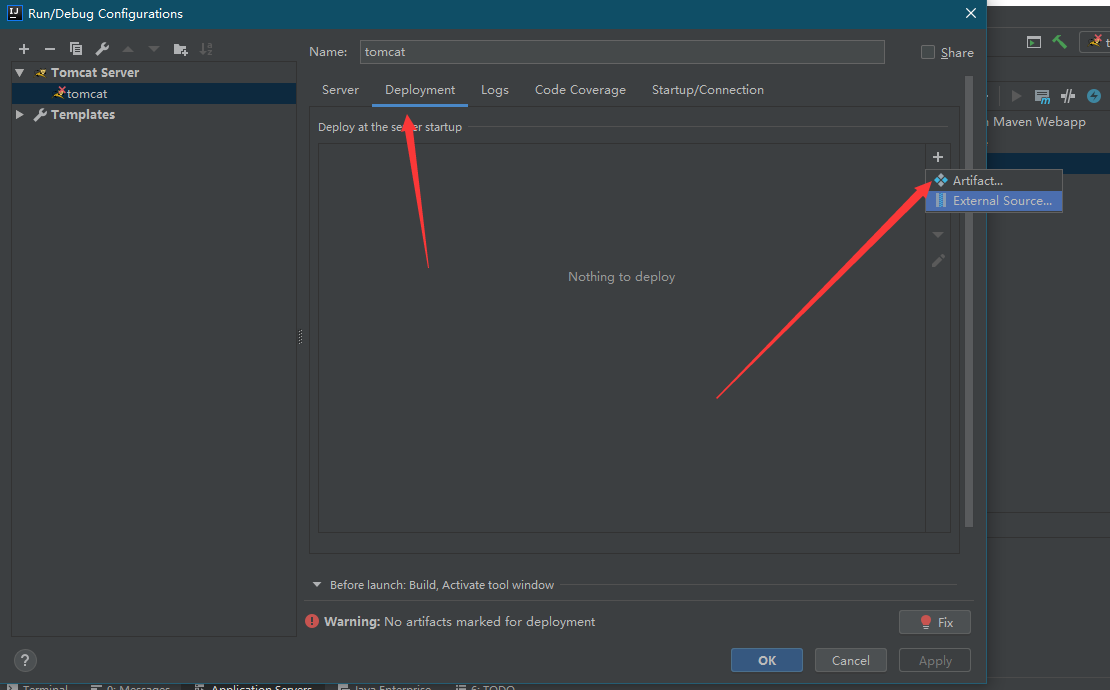
Task: Move configuration up in the list toolbar
Action: 128,49
